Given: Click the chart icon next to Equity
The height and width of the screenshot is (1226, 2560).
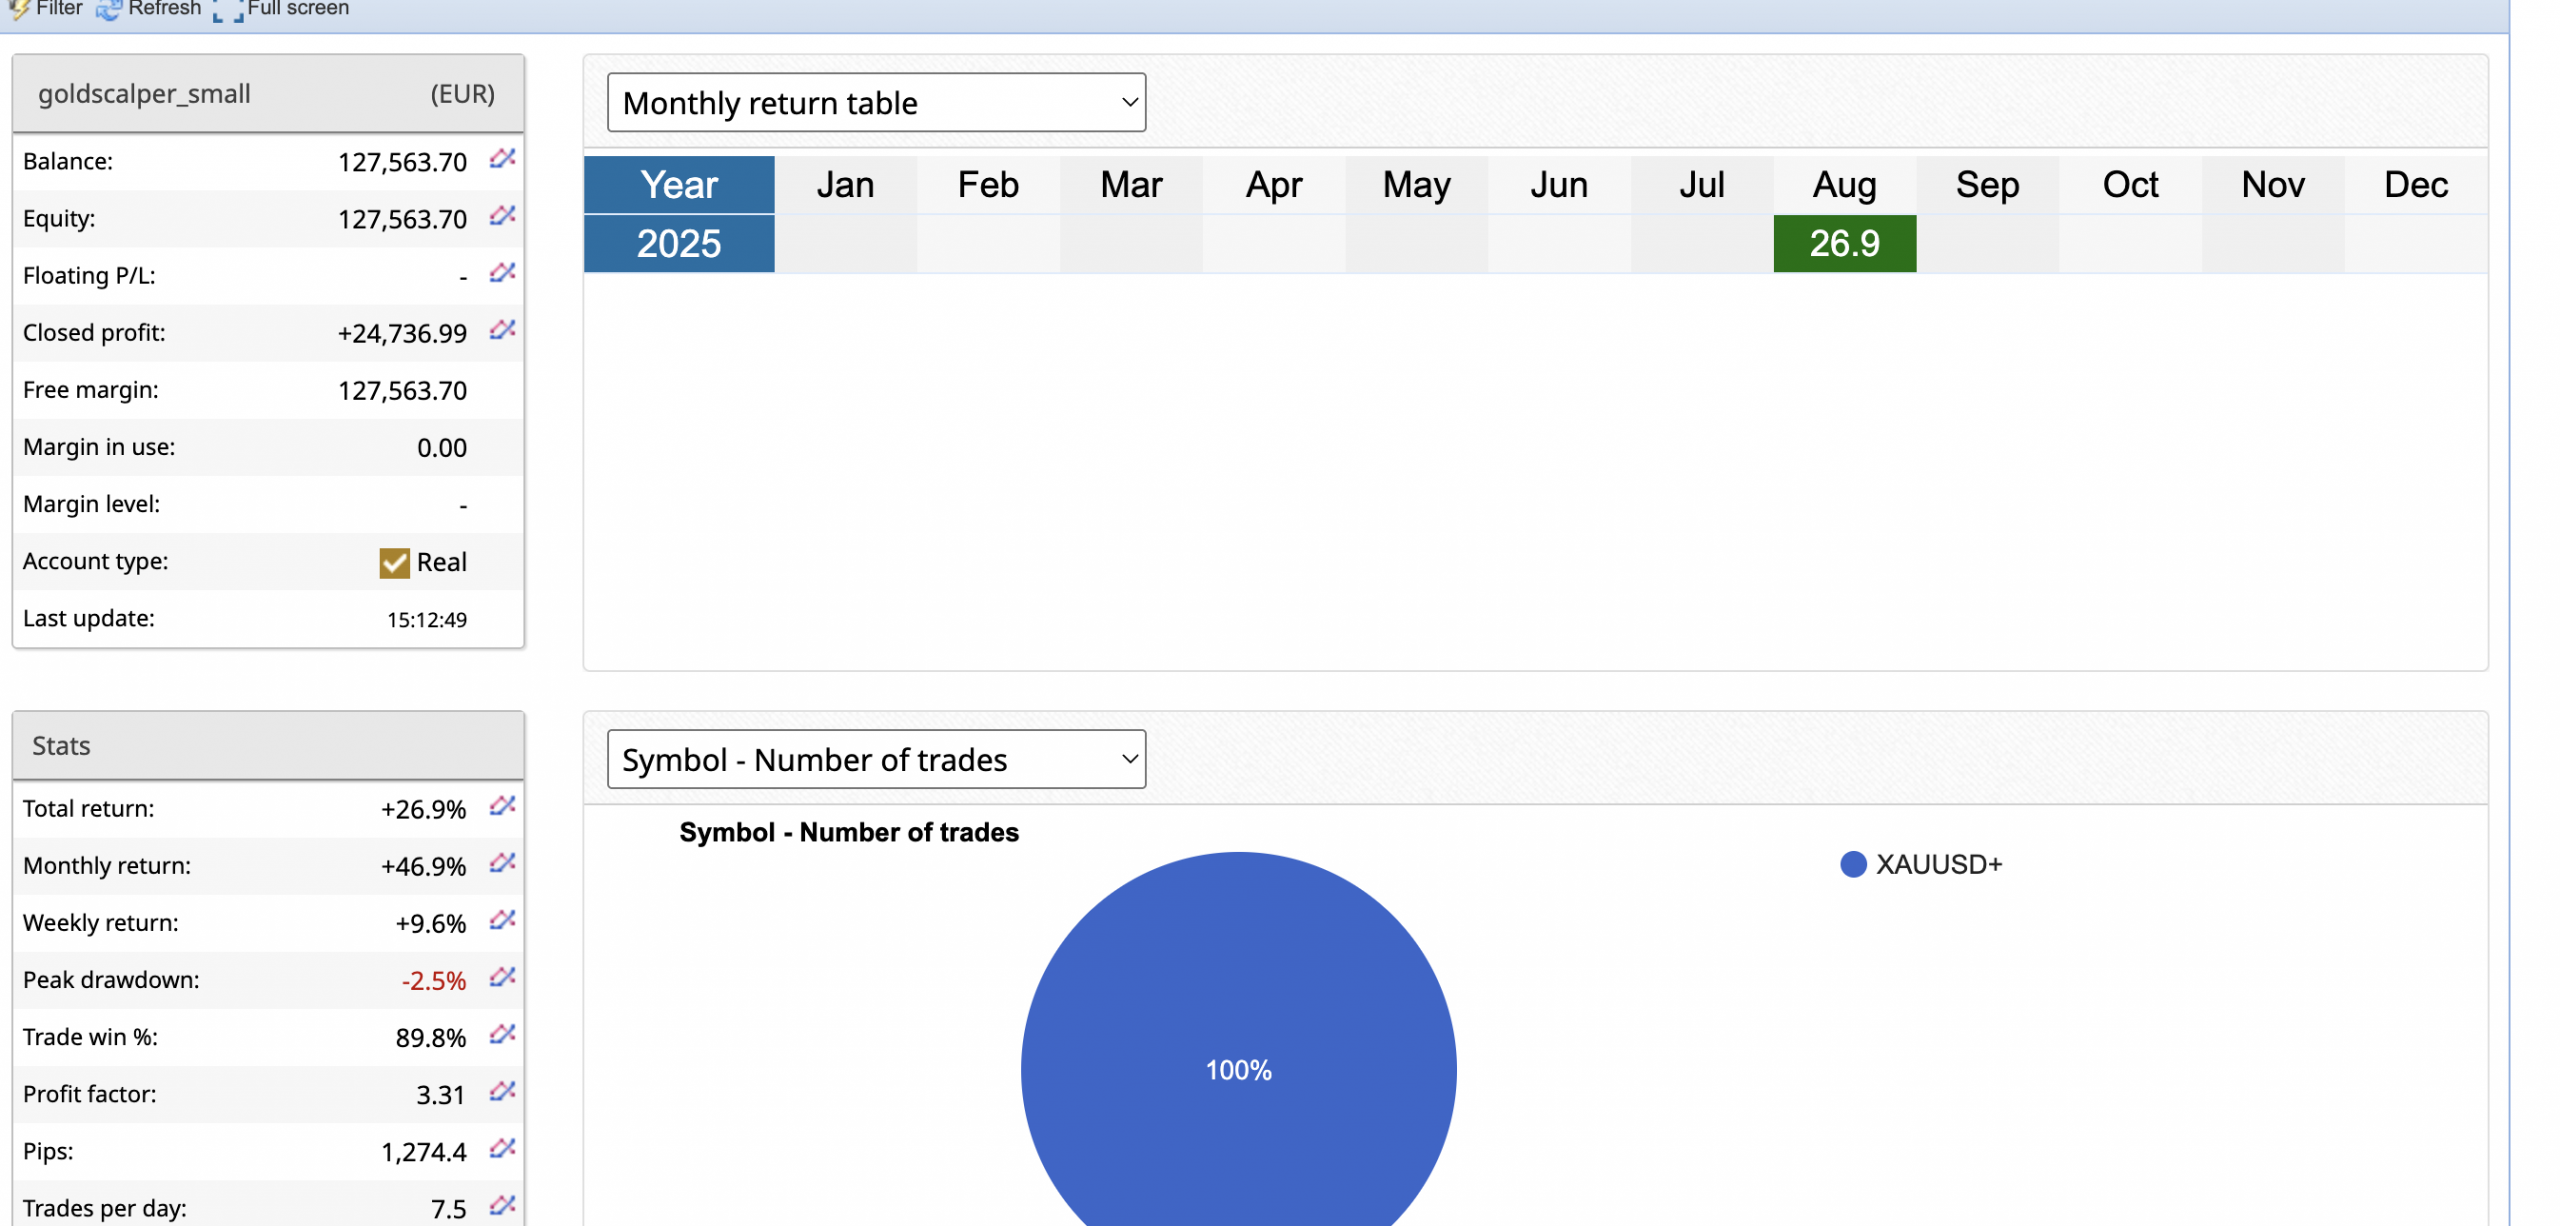Looking at the screenshot, I should [x=502, y=216].
